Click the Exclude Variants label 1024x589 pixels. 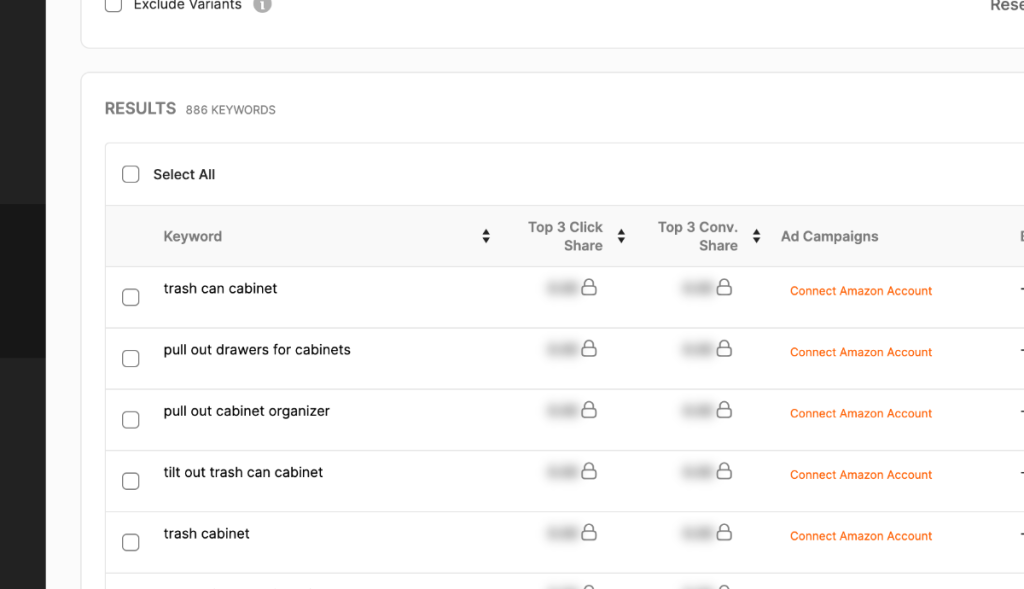(187, 5)
